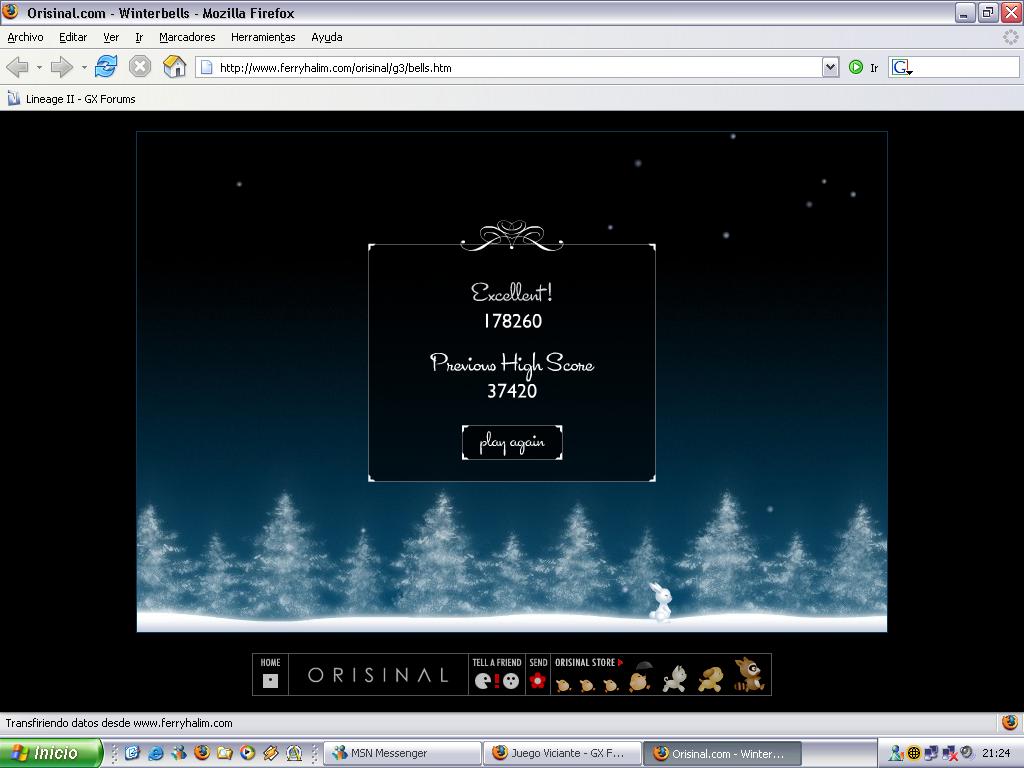Image resolution: width=1024 pixels, height=768 pixels.
Task: Click the green Go (Ir) button
Action: (856, 67)
